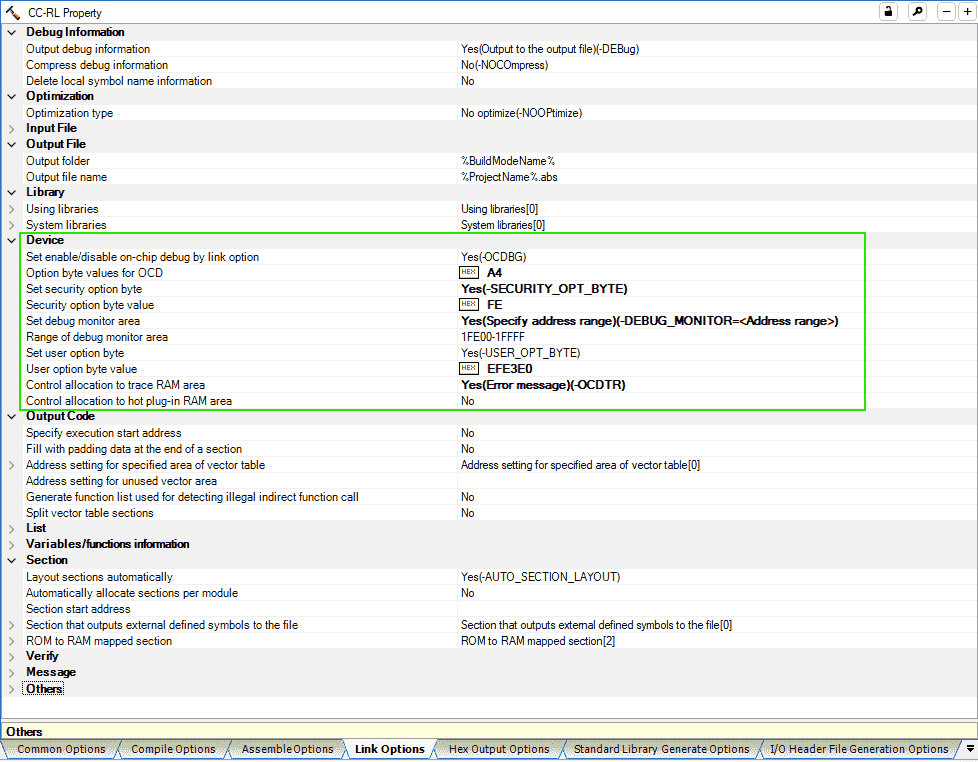
Task: Click the CC-RL Property wrench icon
Action: [x=11, y=11]
